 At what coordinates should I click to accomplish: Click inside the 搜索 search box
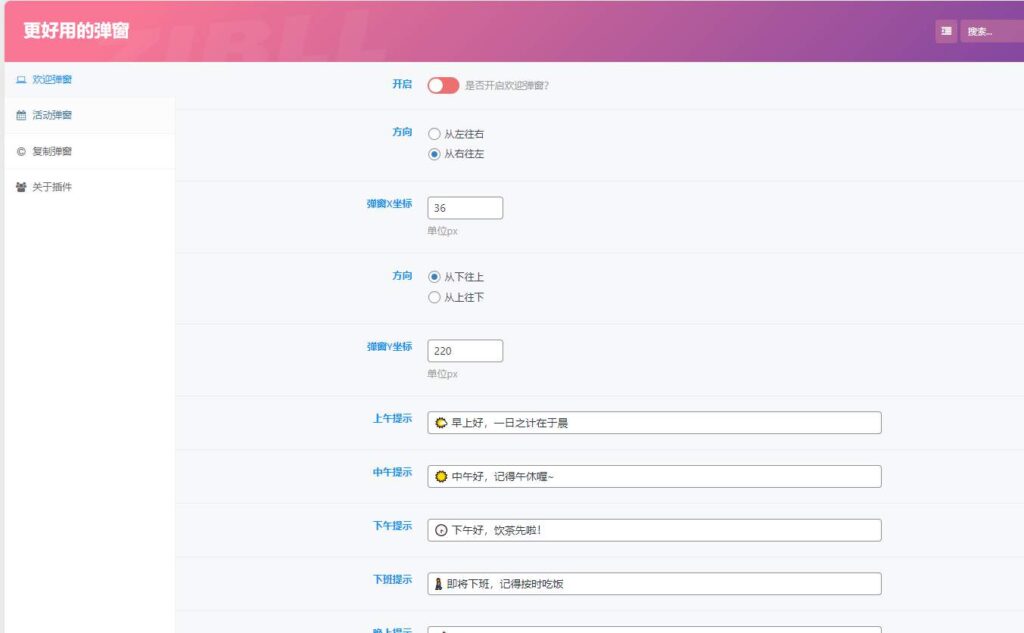[x=992, y=32]
